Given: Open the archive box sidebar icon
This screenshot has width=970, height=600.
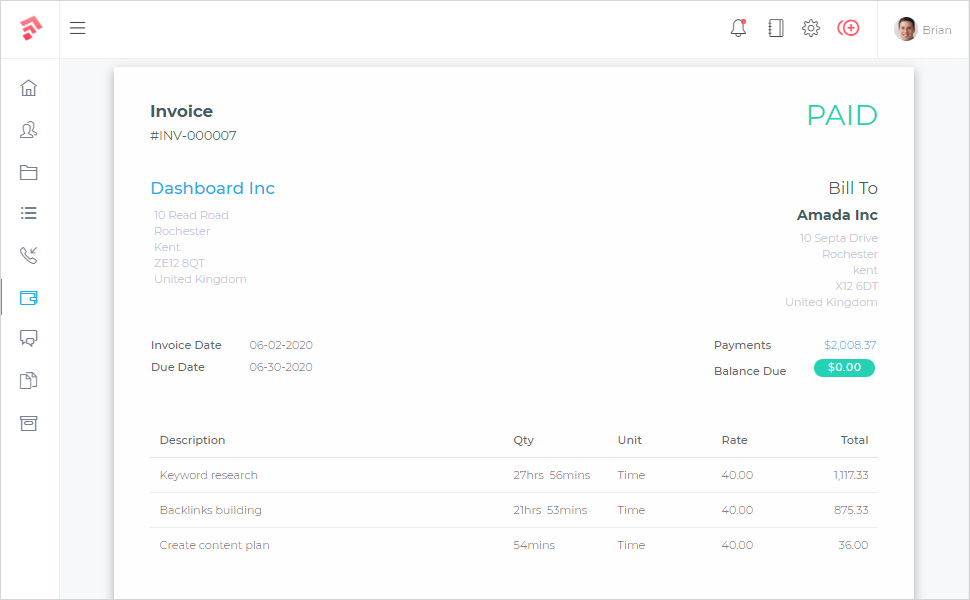Looking at the screenshot, I should (x=29, y=422).
